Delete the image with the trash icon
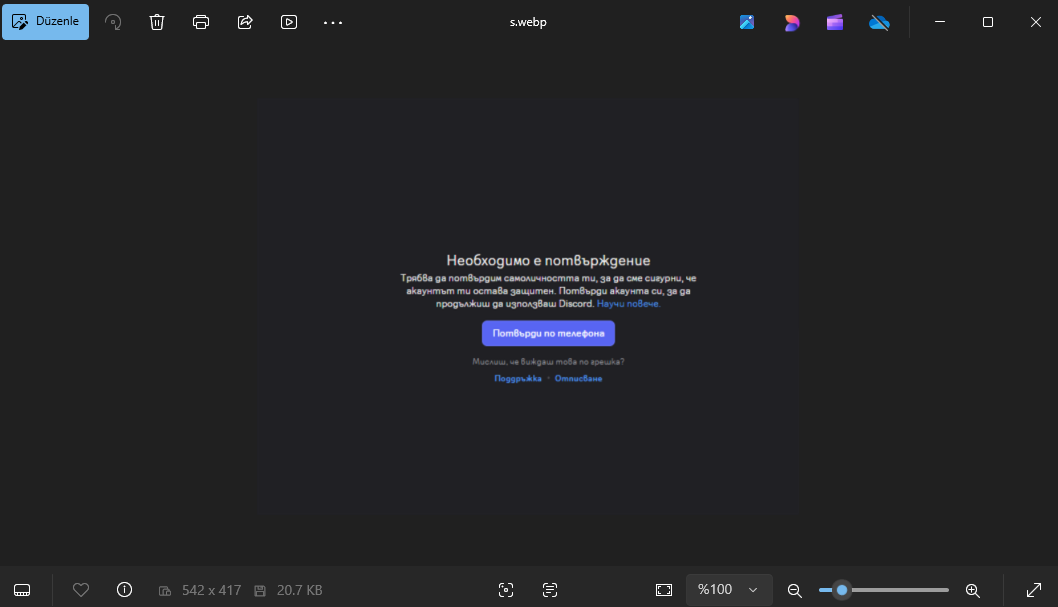This screenshot has height=607, width=1058. (x=157, y=22)
